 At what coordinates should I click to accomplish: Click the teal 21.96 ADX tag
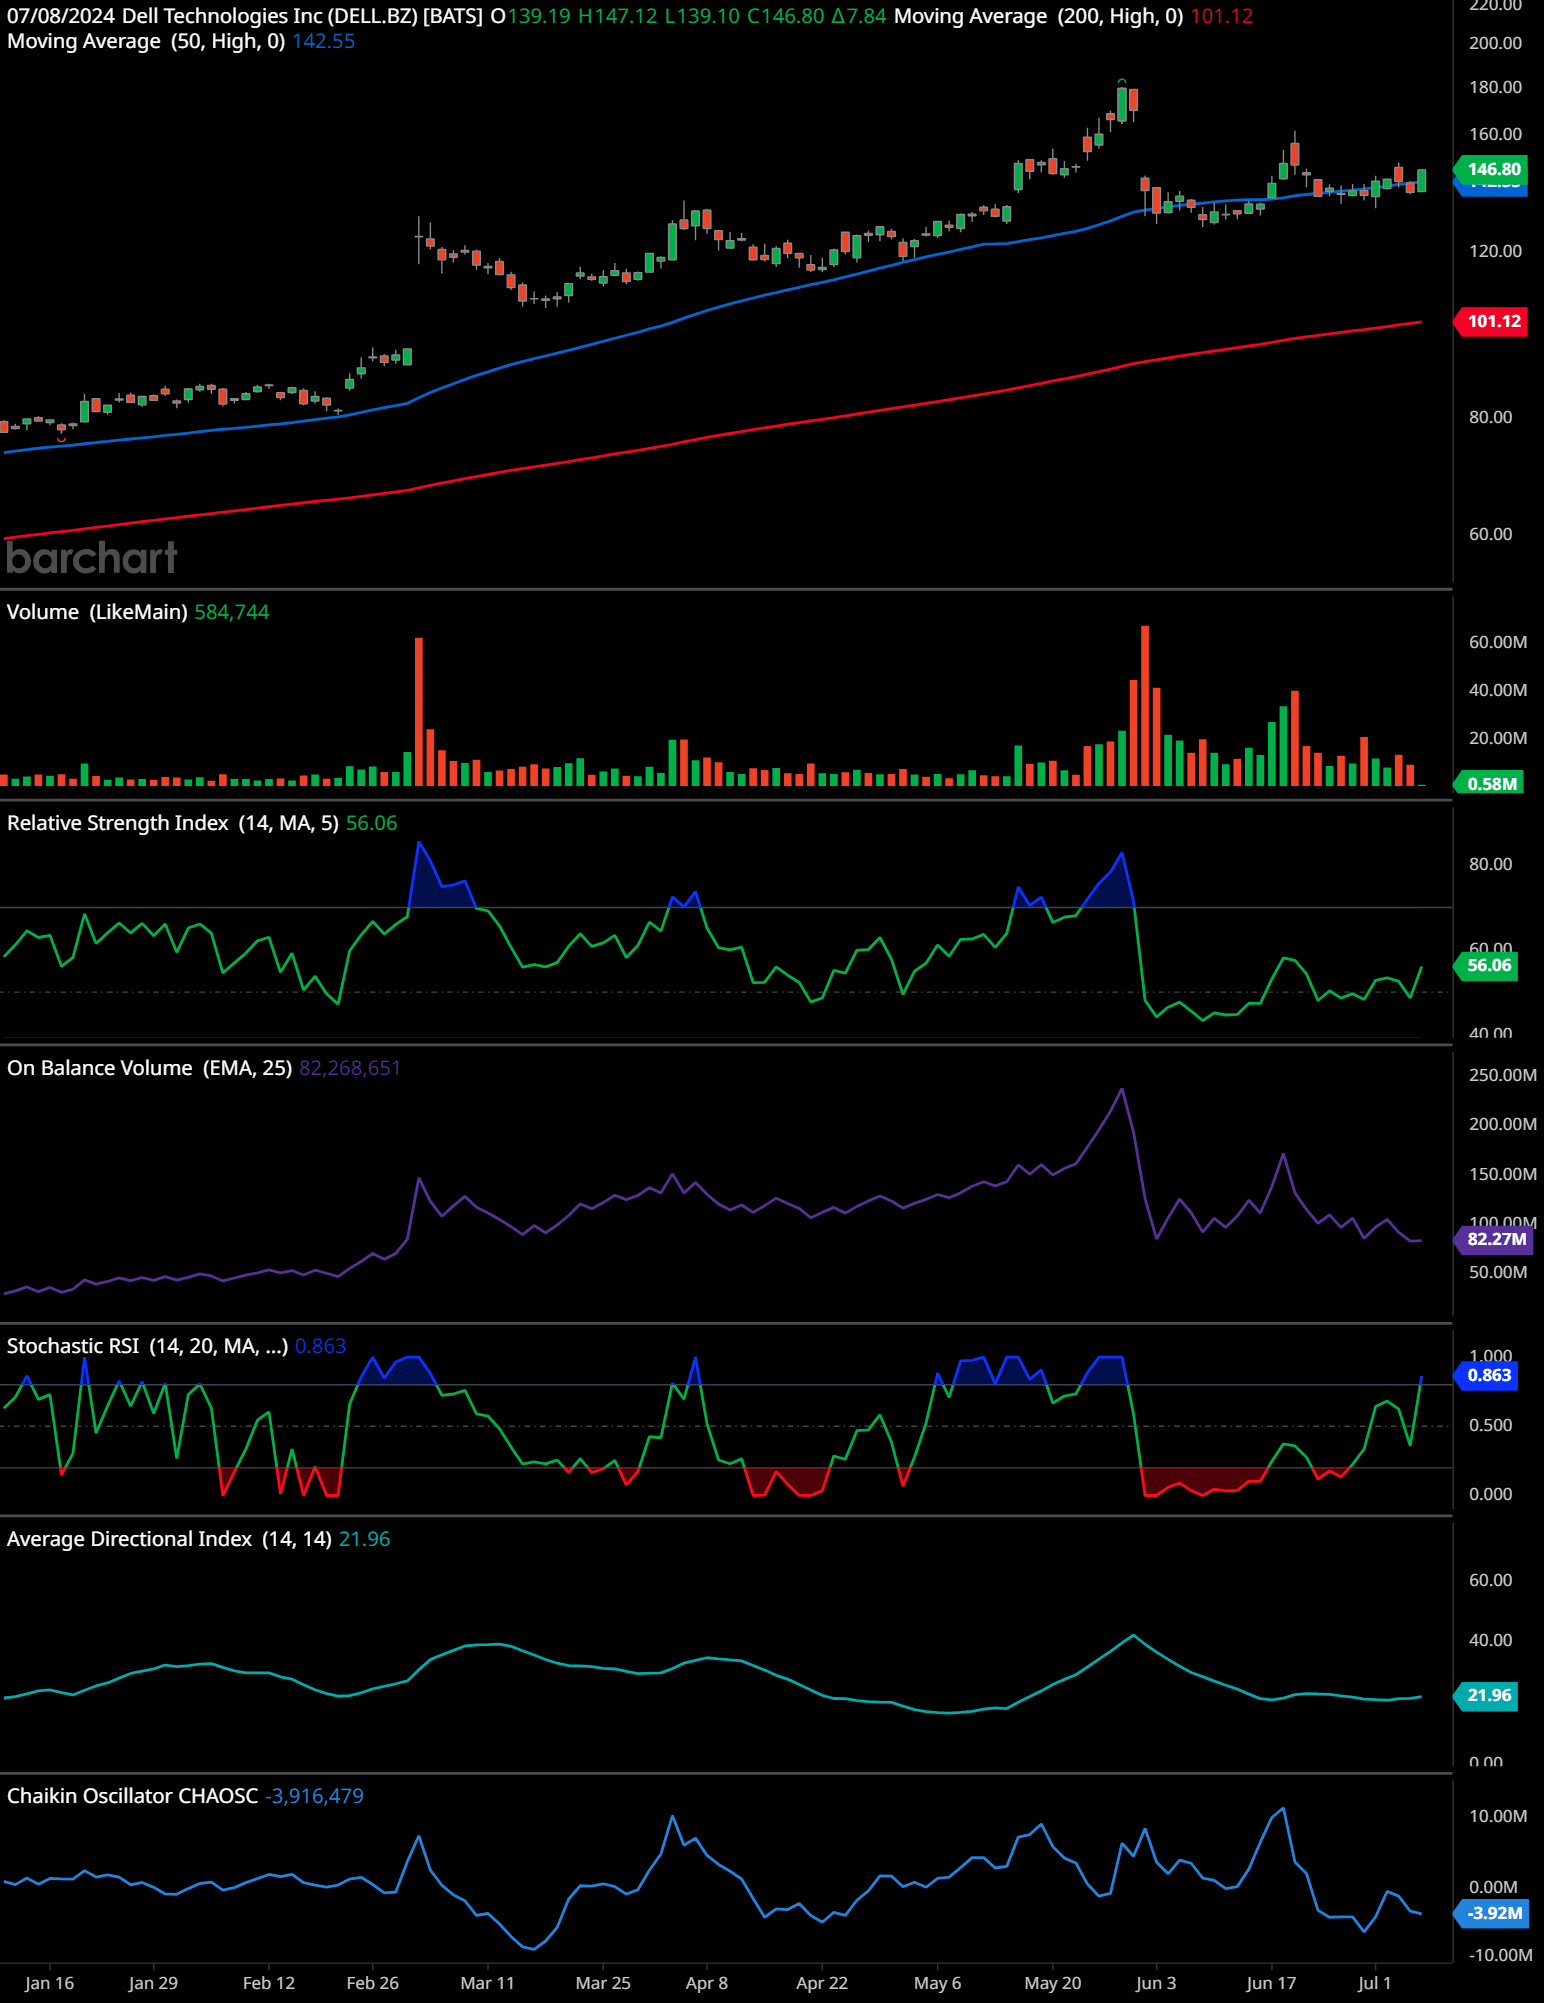(1488, 1695)
